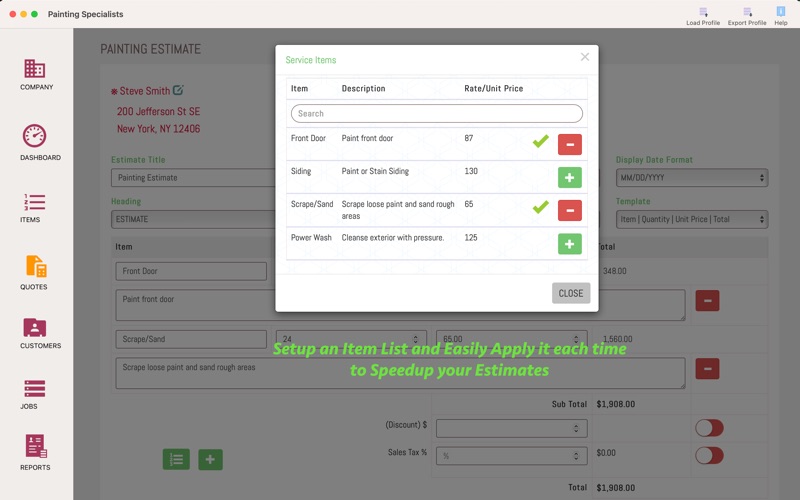This screenshot has width=800, height=500.
Task: Remove Scrape/Sand in Service Items dialog
Action: (570, 210)
